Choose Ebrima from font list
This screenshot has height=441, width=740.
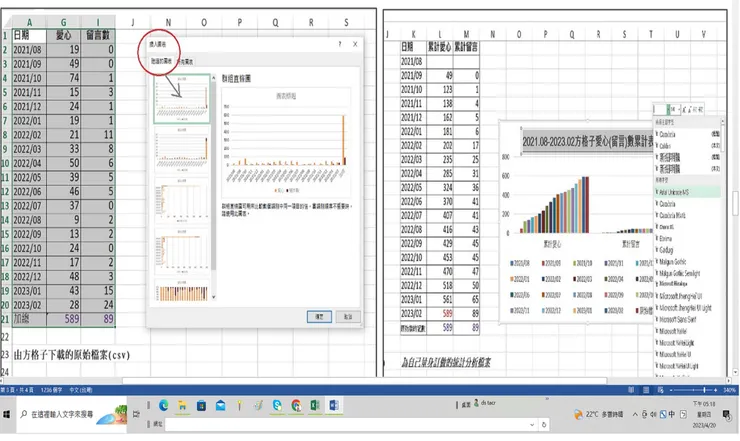point(687,238)
